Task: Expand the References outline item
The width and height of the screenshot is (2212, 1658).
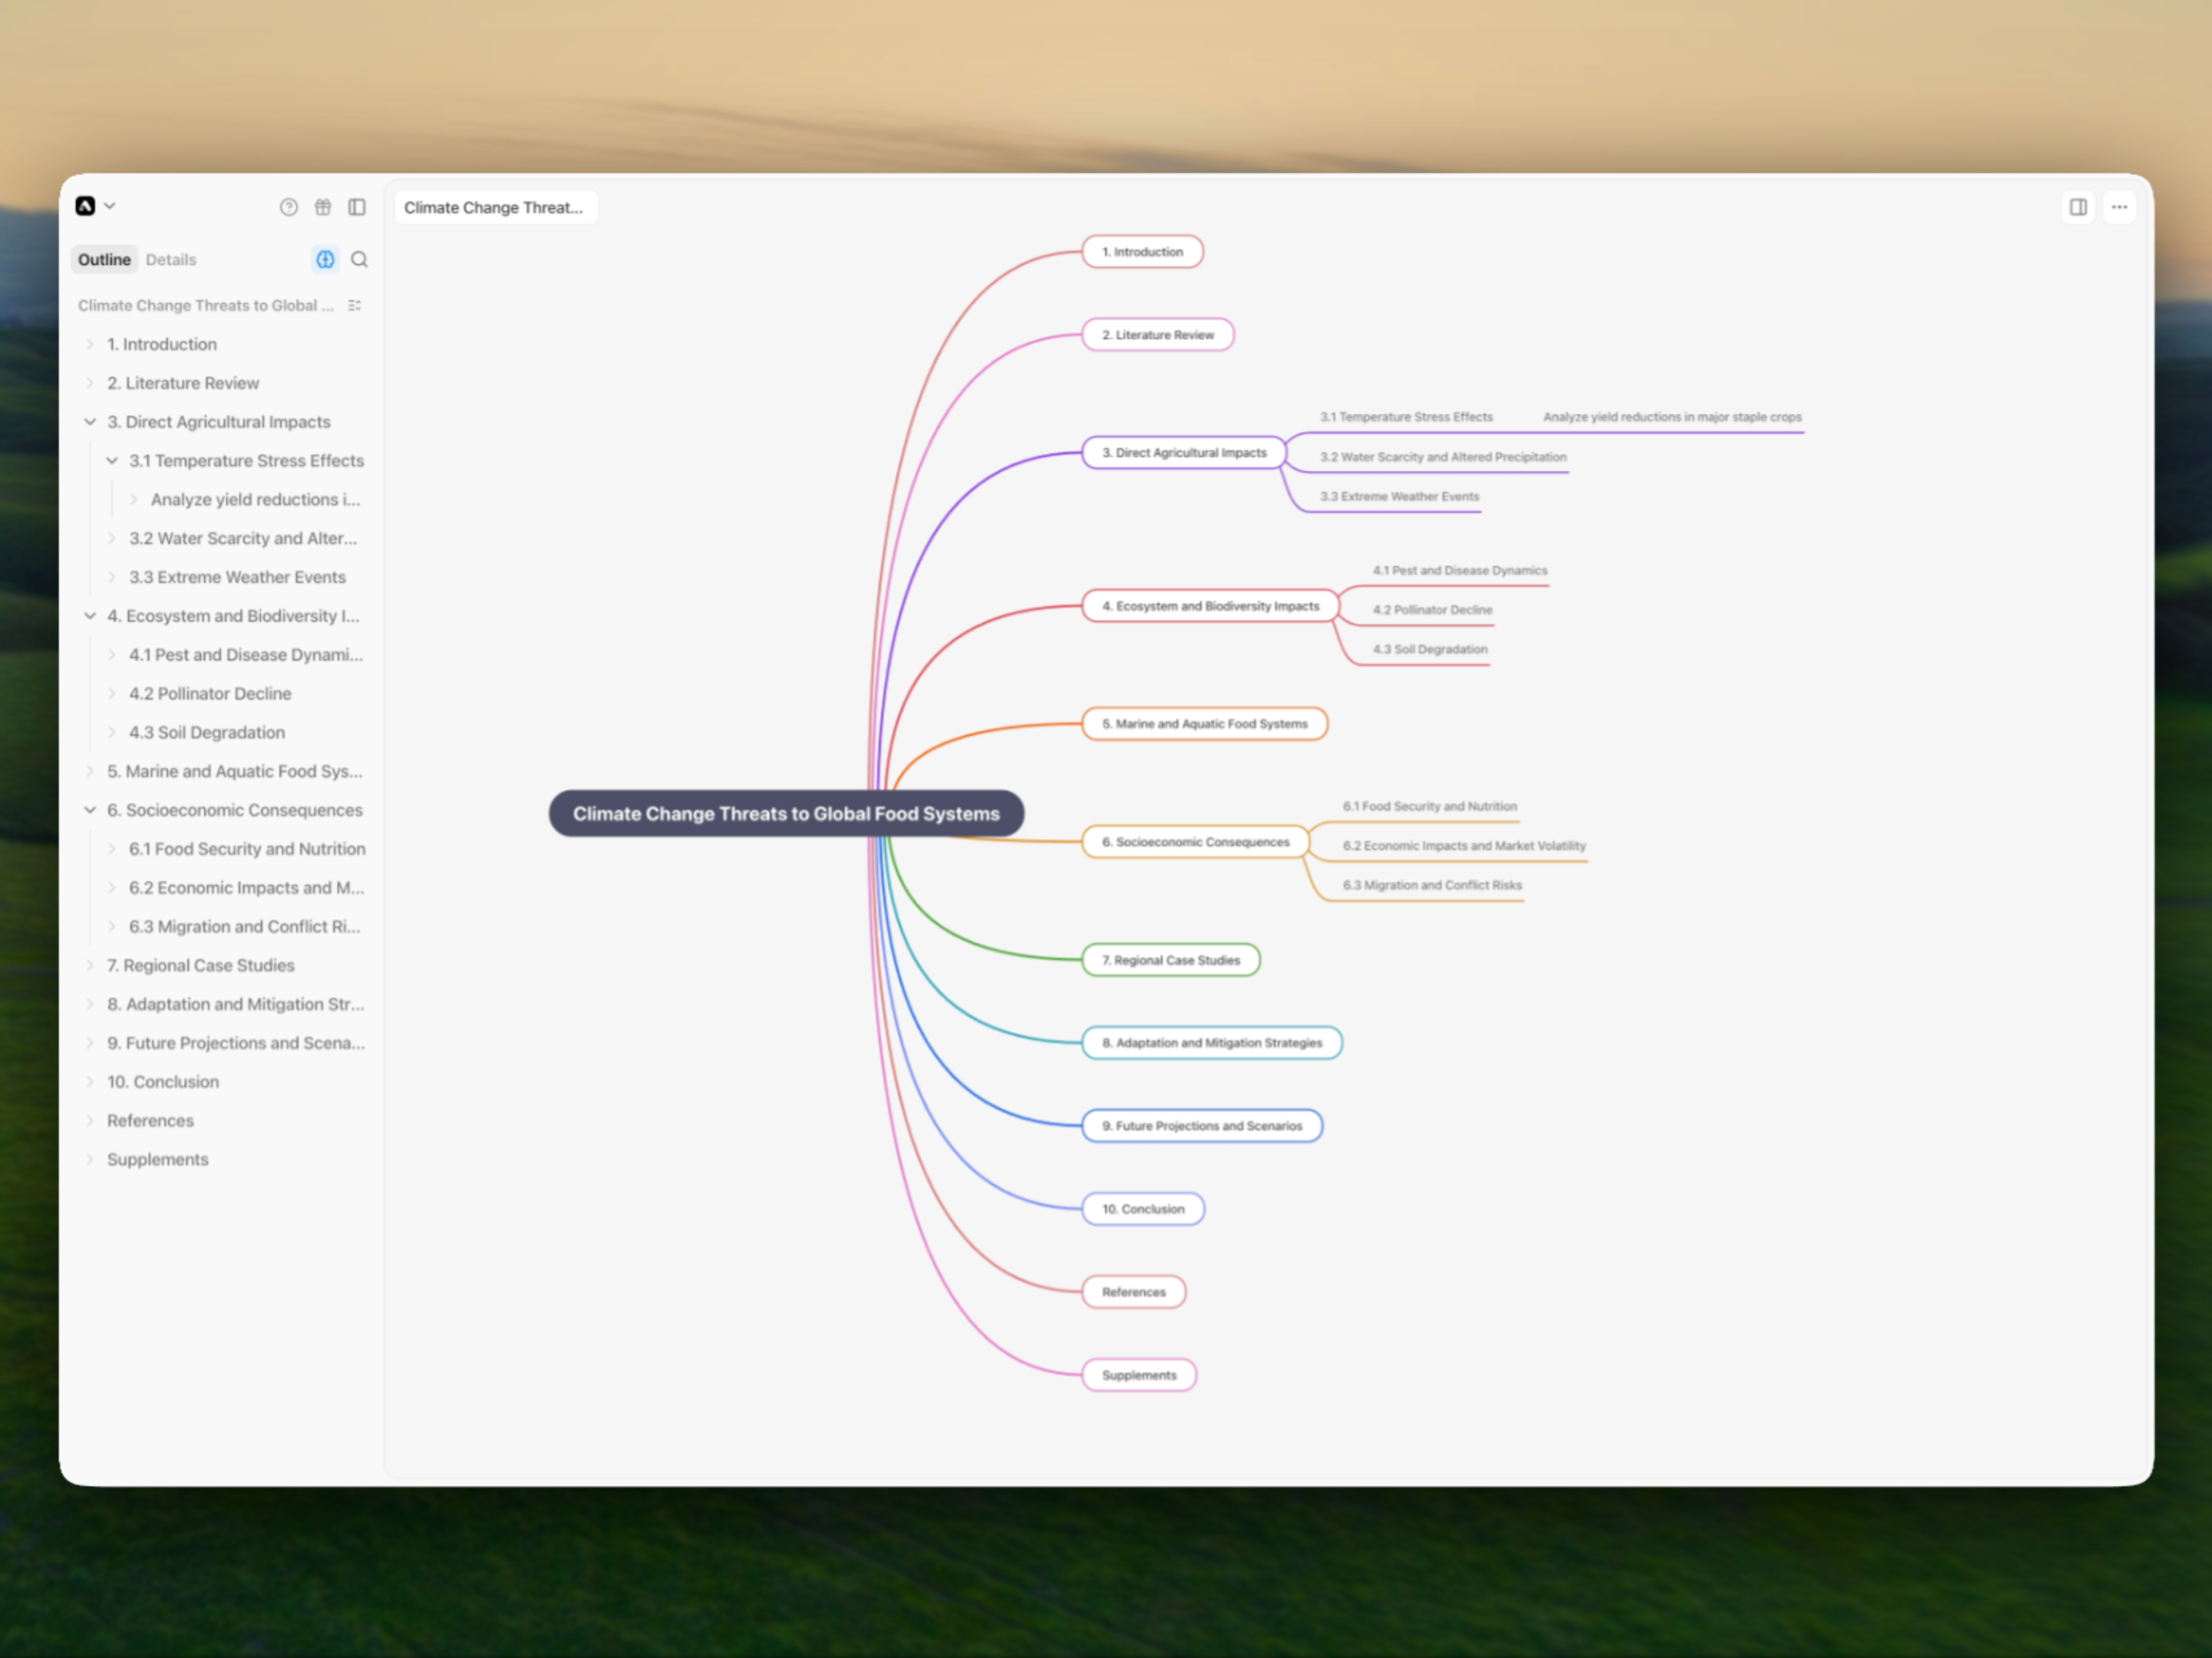Action: 90,1120
